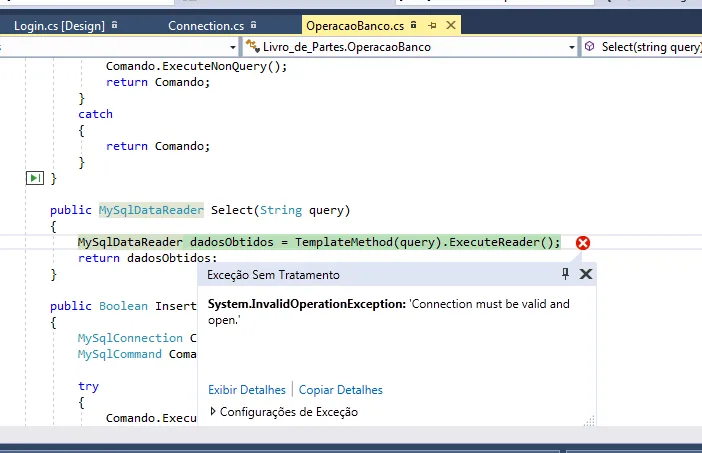Close the OperacaoBanco.cs tab
This screenshot has width=702, height=453.
coord(451,25)
